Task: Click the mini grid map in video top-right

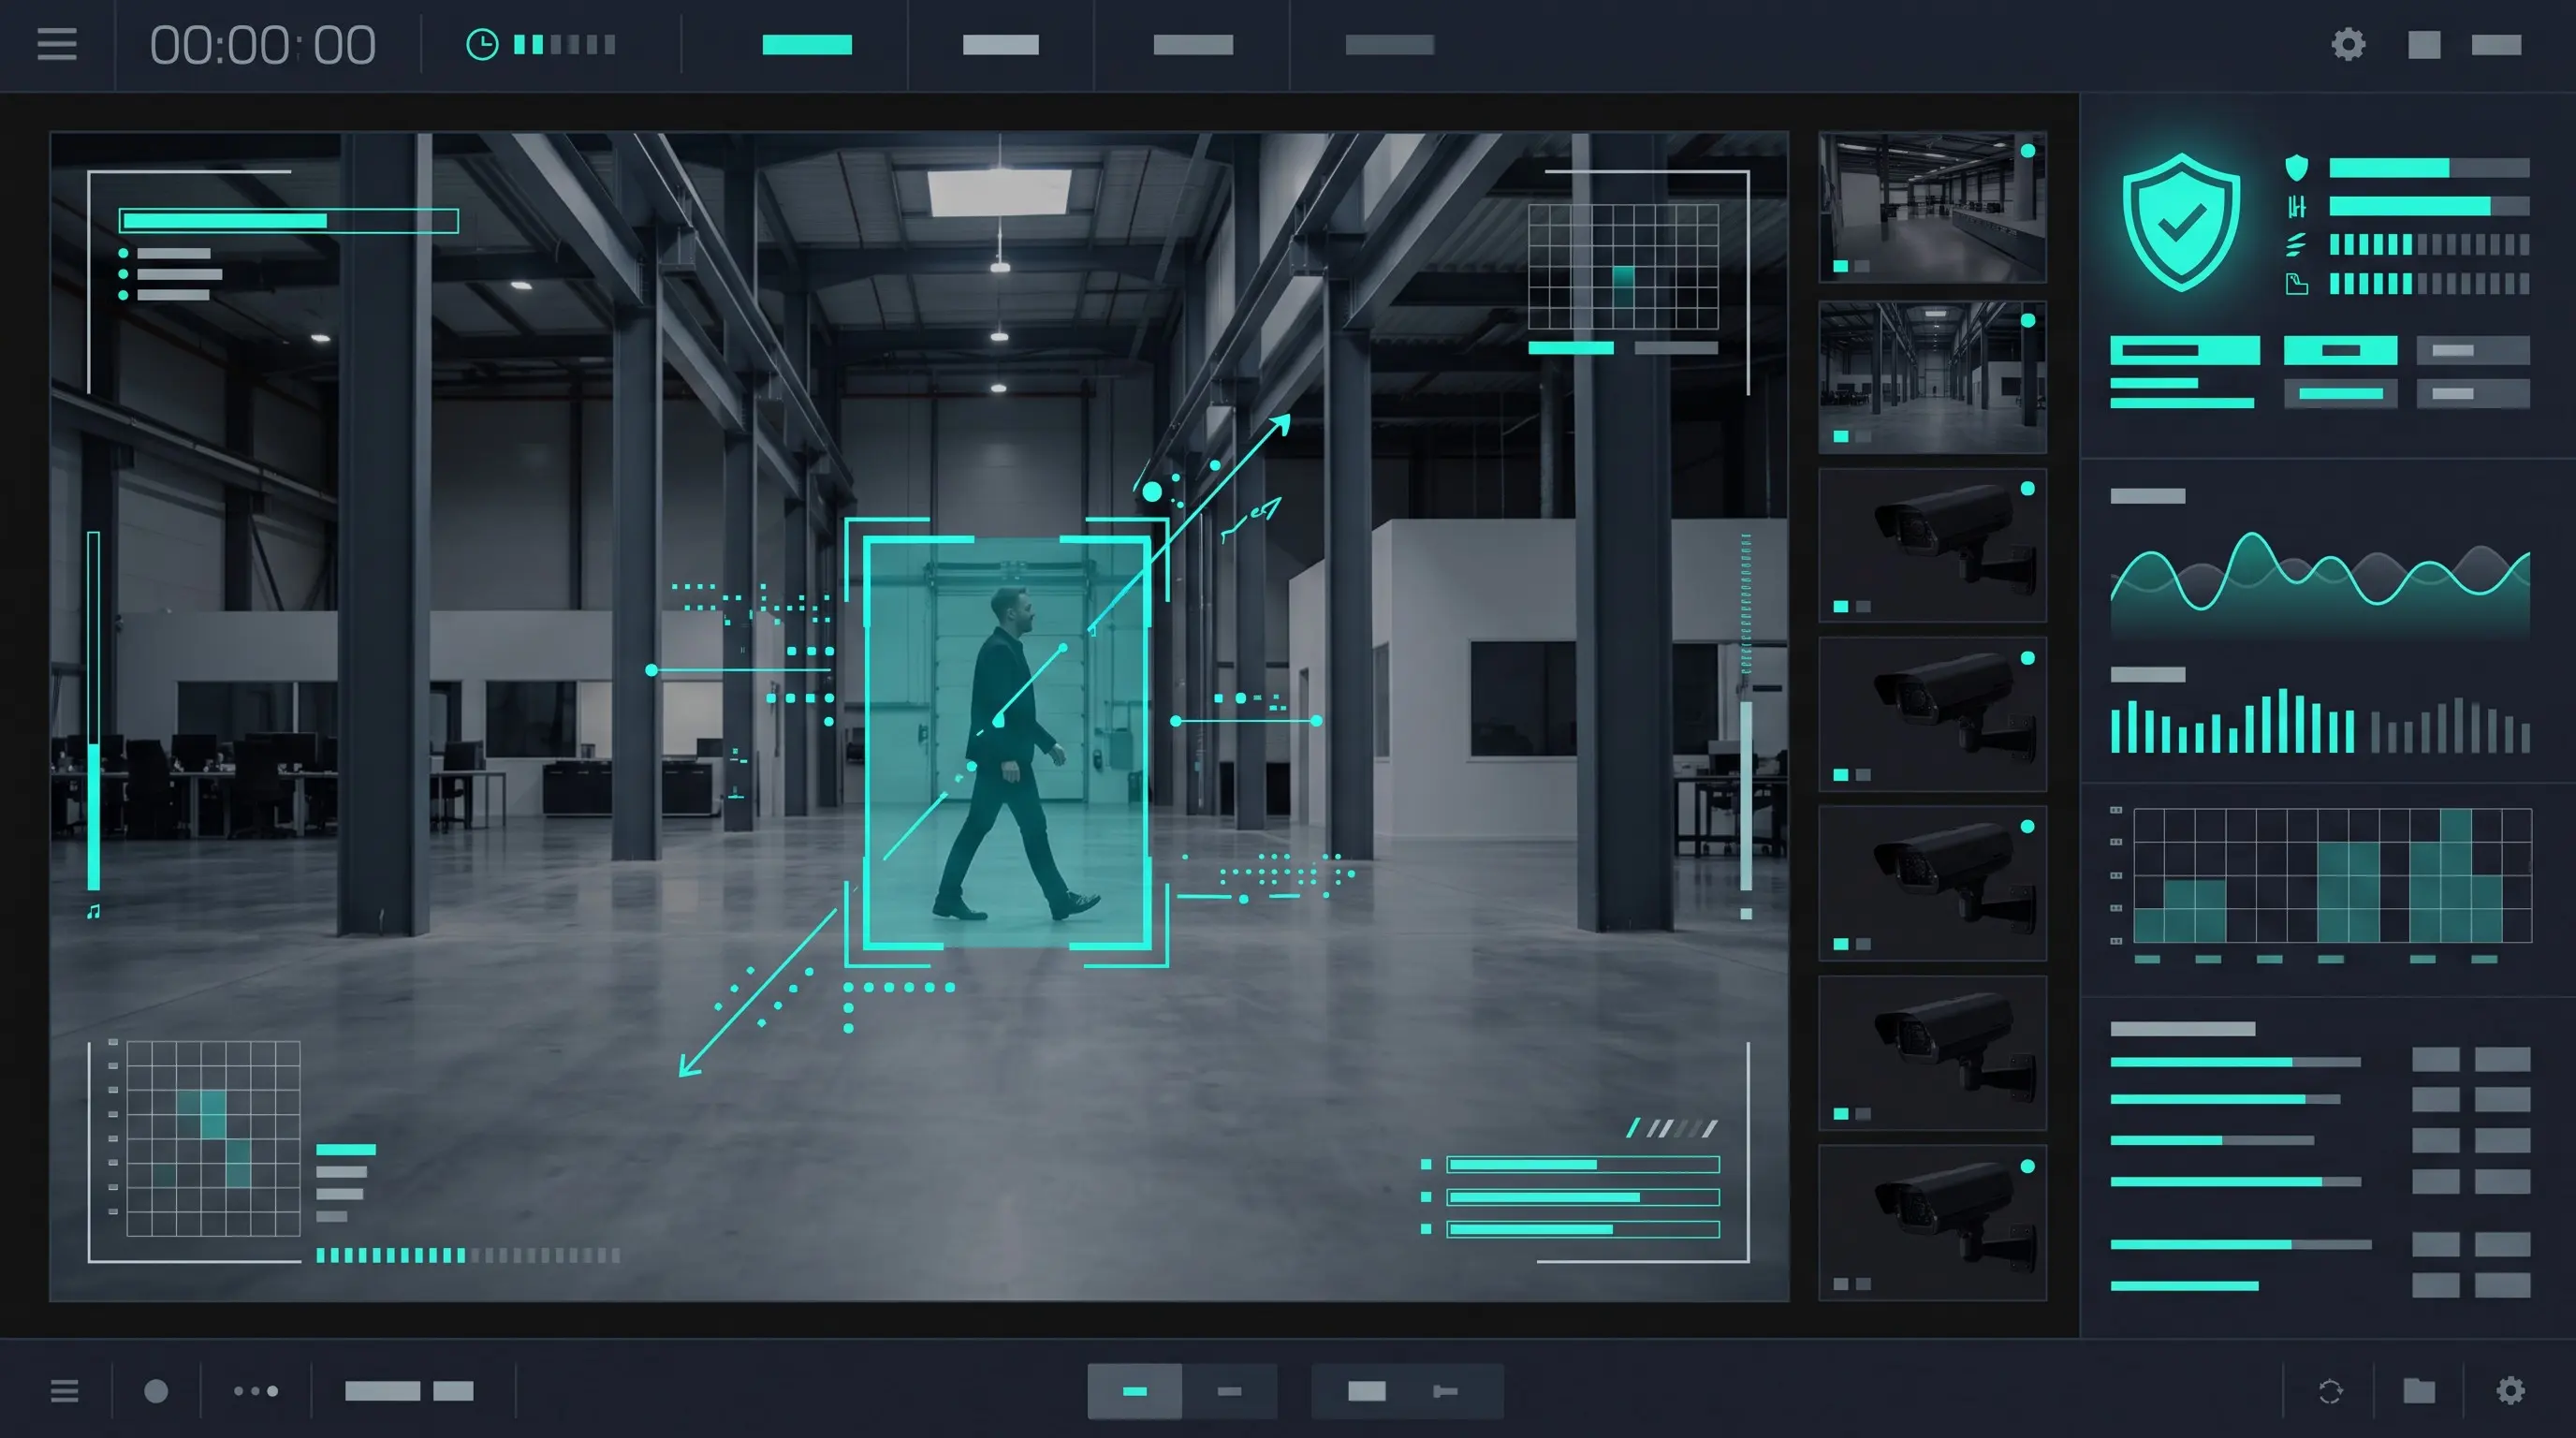Action: point(1623,267)
